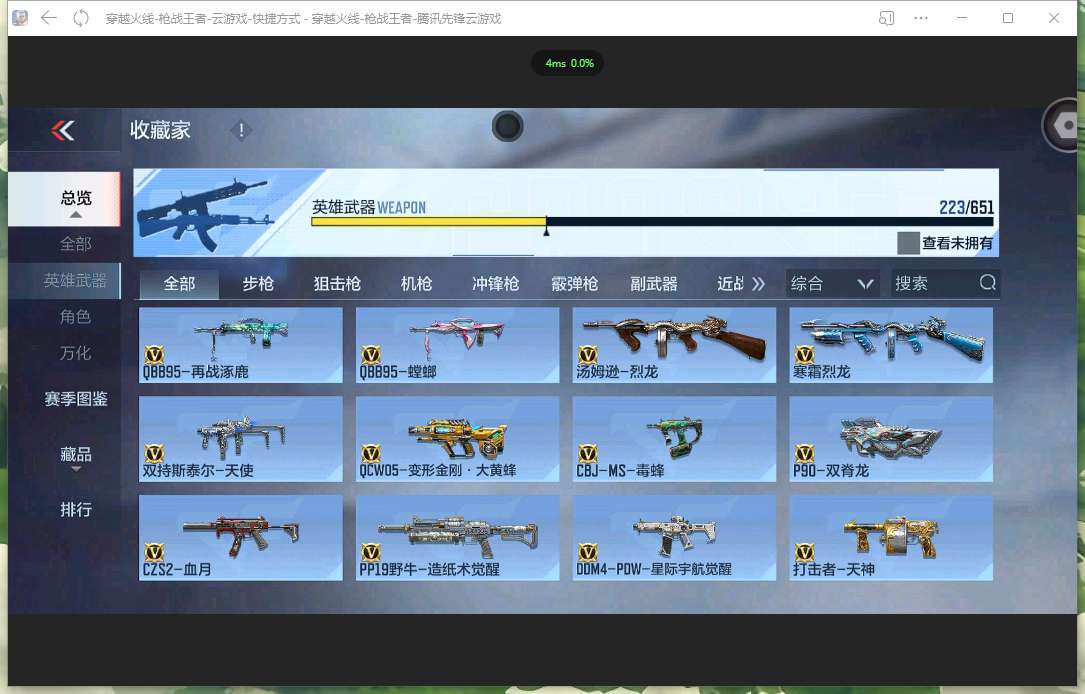Reload the page with the refresh icon
The width and height of the screenshot is (1085, 694).
click(x=81, y=18)
